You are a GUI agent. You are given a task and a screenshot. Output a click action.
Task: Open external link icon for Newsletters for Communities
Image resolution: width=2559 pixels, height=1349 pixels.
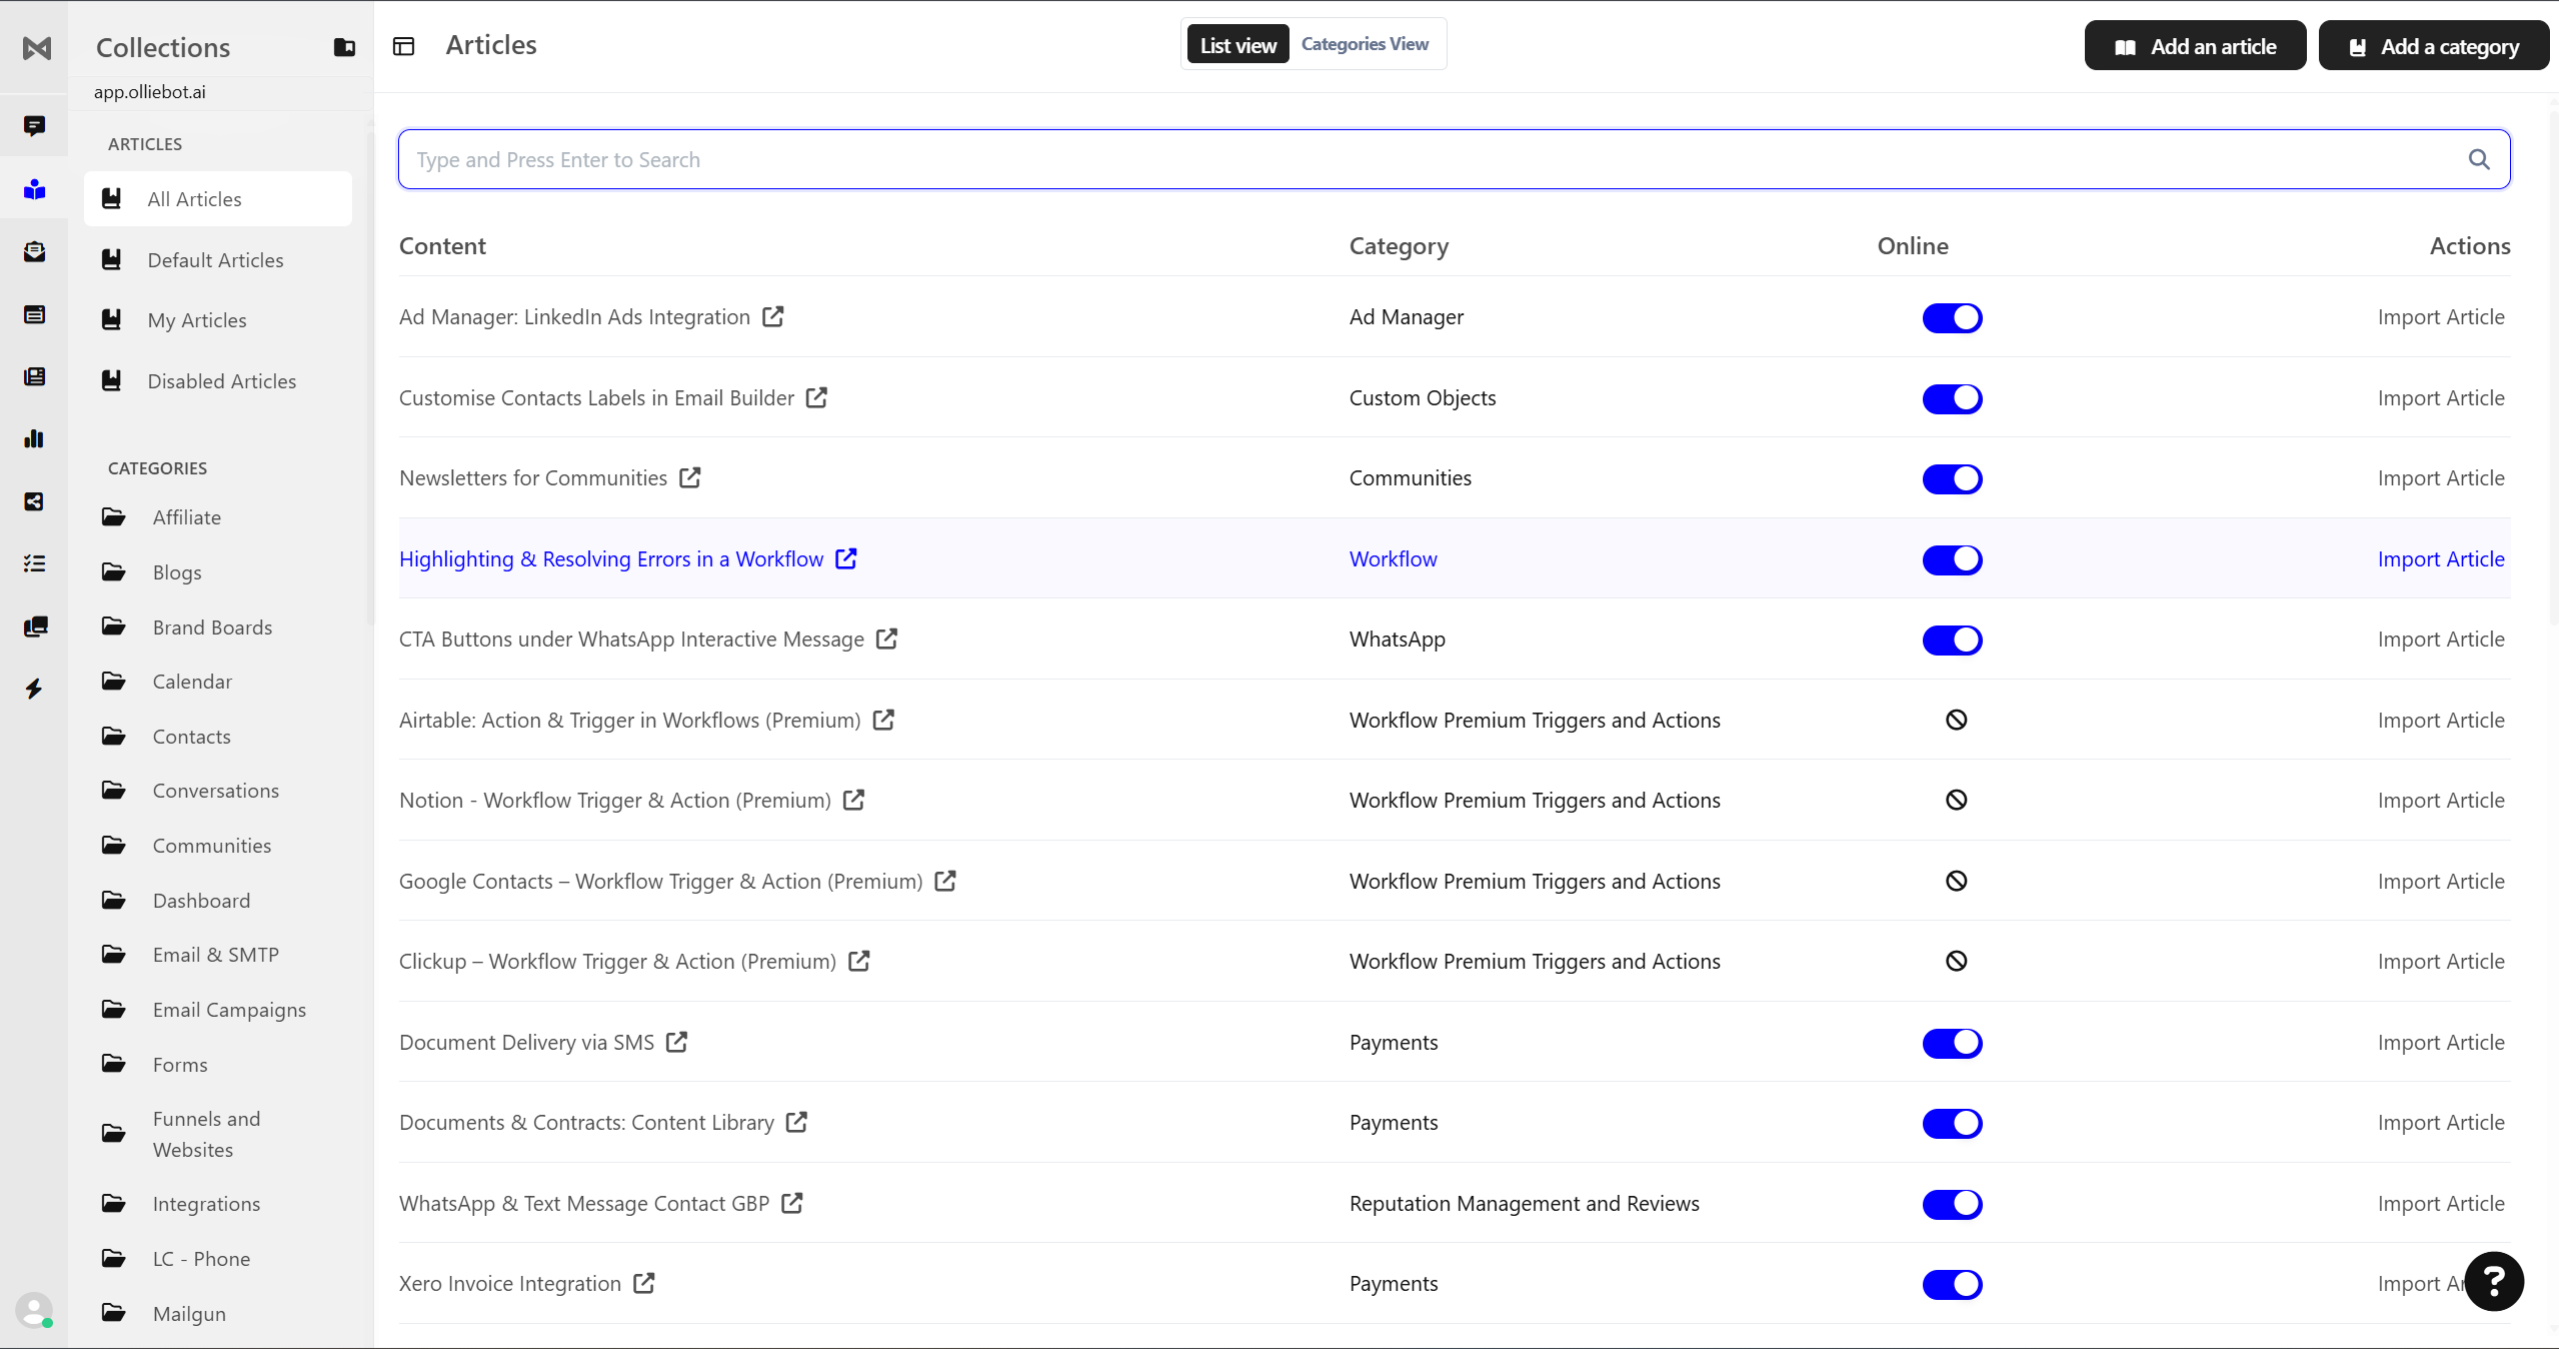click(690, 478)
